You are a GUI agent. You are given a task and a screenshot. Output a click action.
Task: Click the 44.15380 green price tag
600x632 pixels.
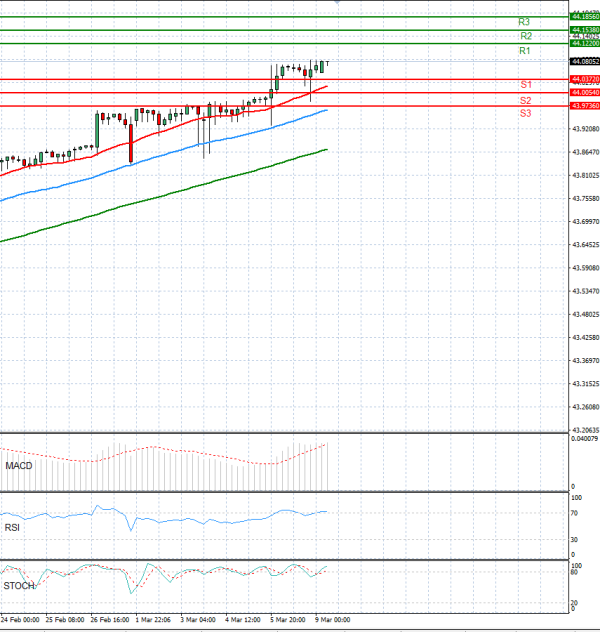click(584, 30)
